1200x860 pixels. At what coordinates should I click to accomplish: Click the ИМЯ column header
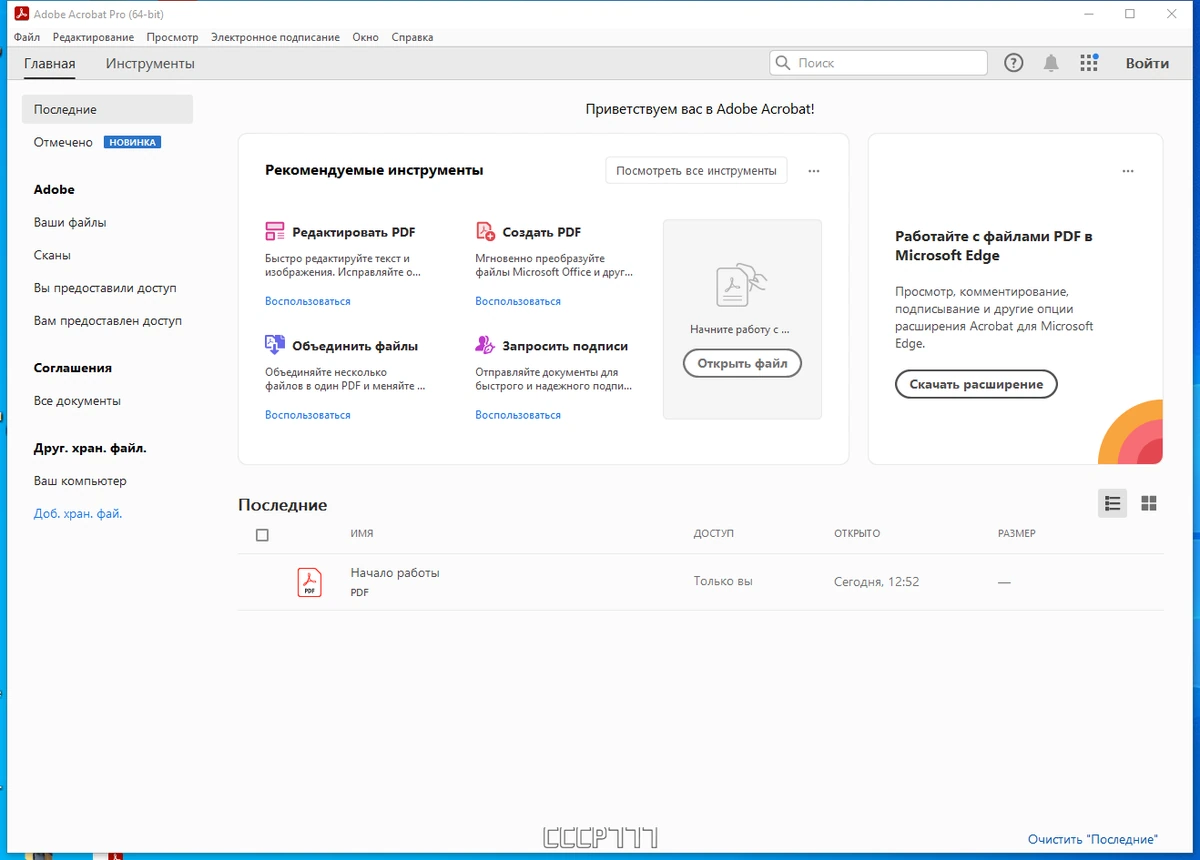tap(362, 534)
